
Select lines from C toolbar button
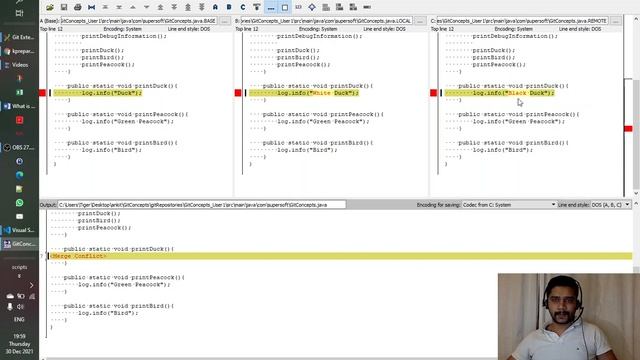[243, 7]
